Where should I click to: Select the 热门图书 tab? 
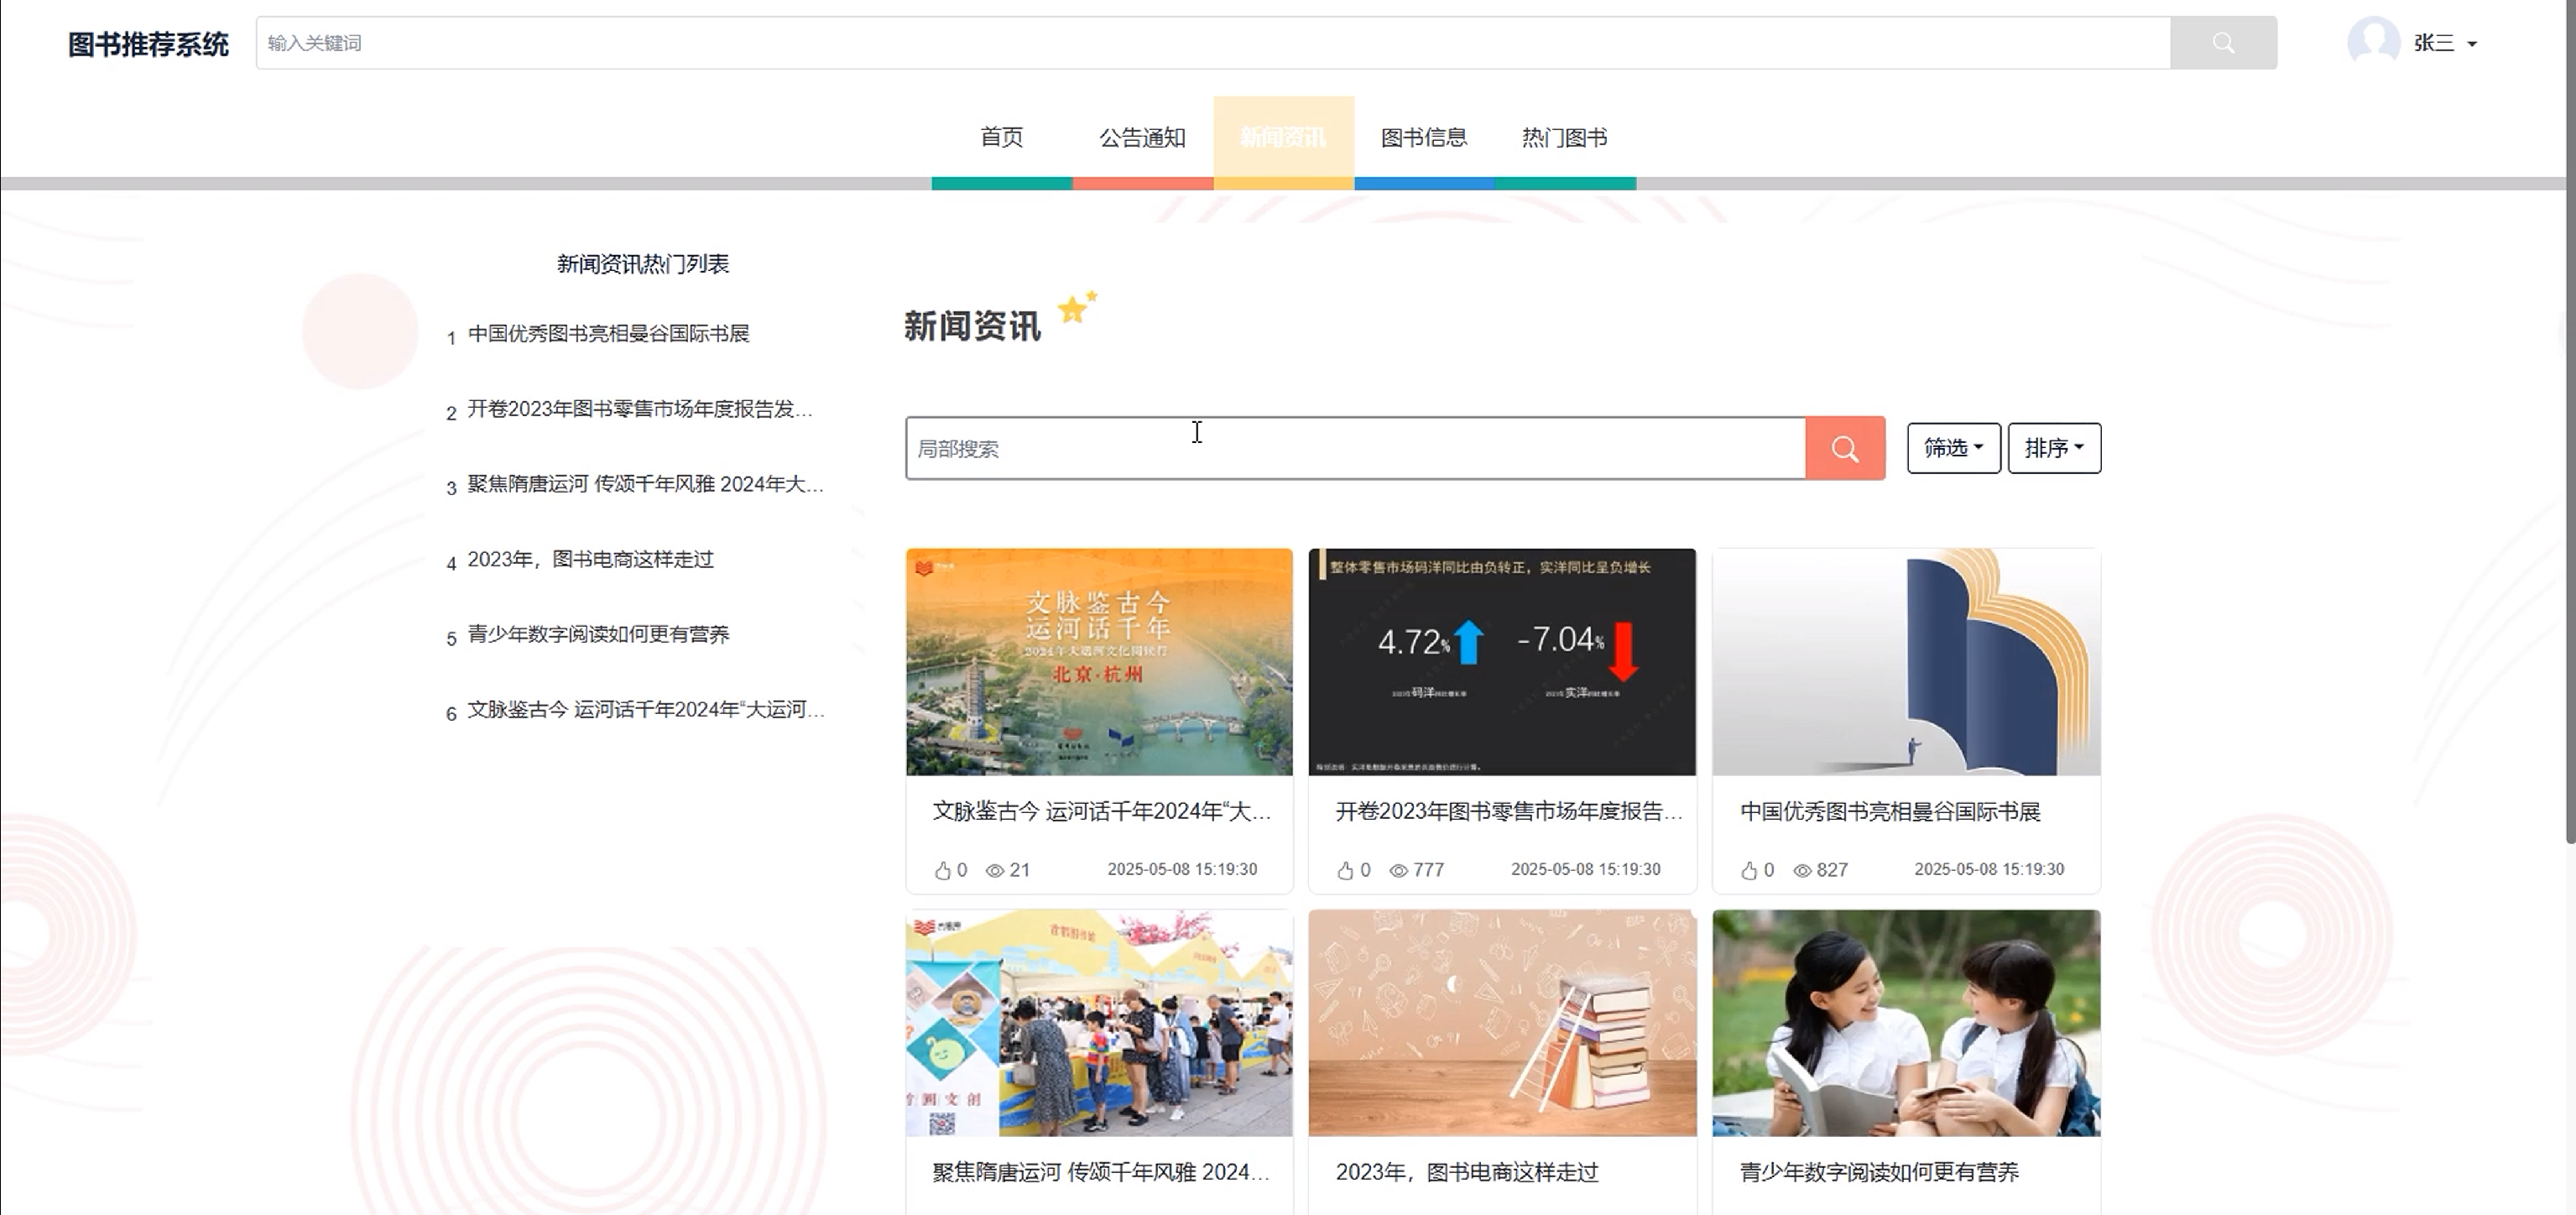pos(1564,138)
